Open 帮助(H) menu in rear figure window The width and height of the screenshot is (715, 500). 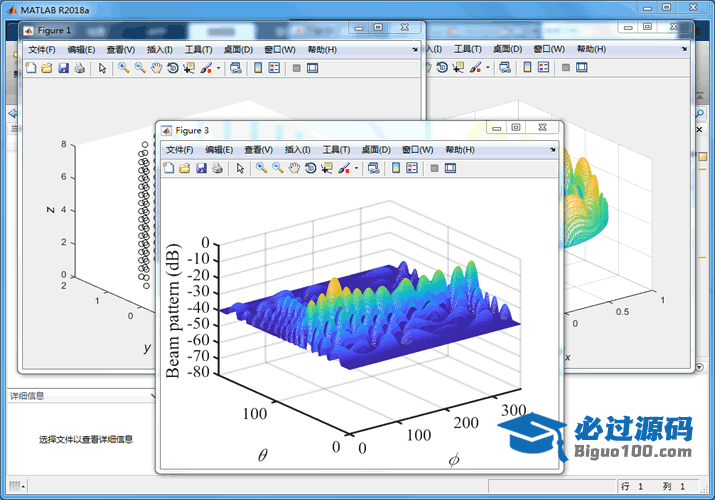pyautogui.click(x=591, y=49)
